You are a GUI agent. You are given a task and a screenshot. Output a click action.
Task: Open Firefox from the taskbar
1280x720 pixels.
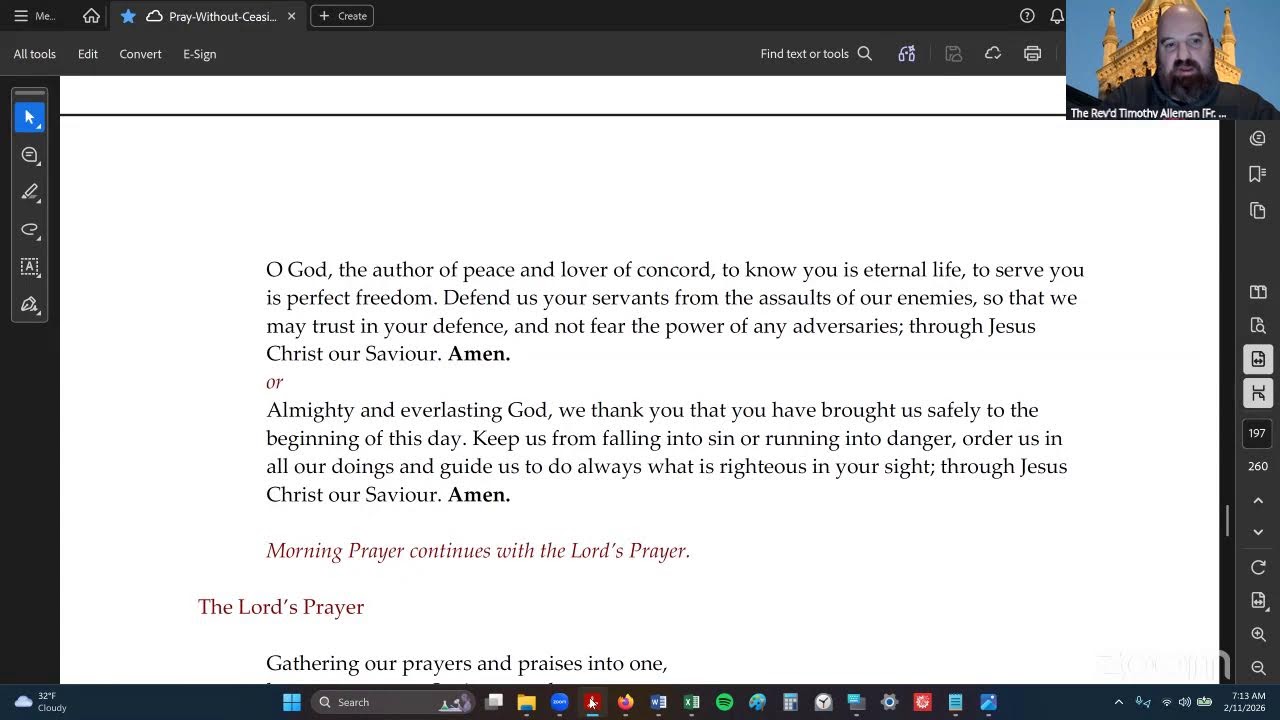click(625, 702)
